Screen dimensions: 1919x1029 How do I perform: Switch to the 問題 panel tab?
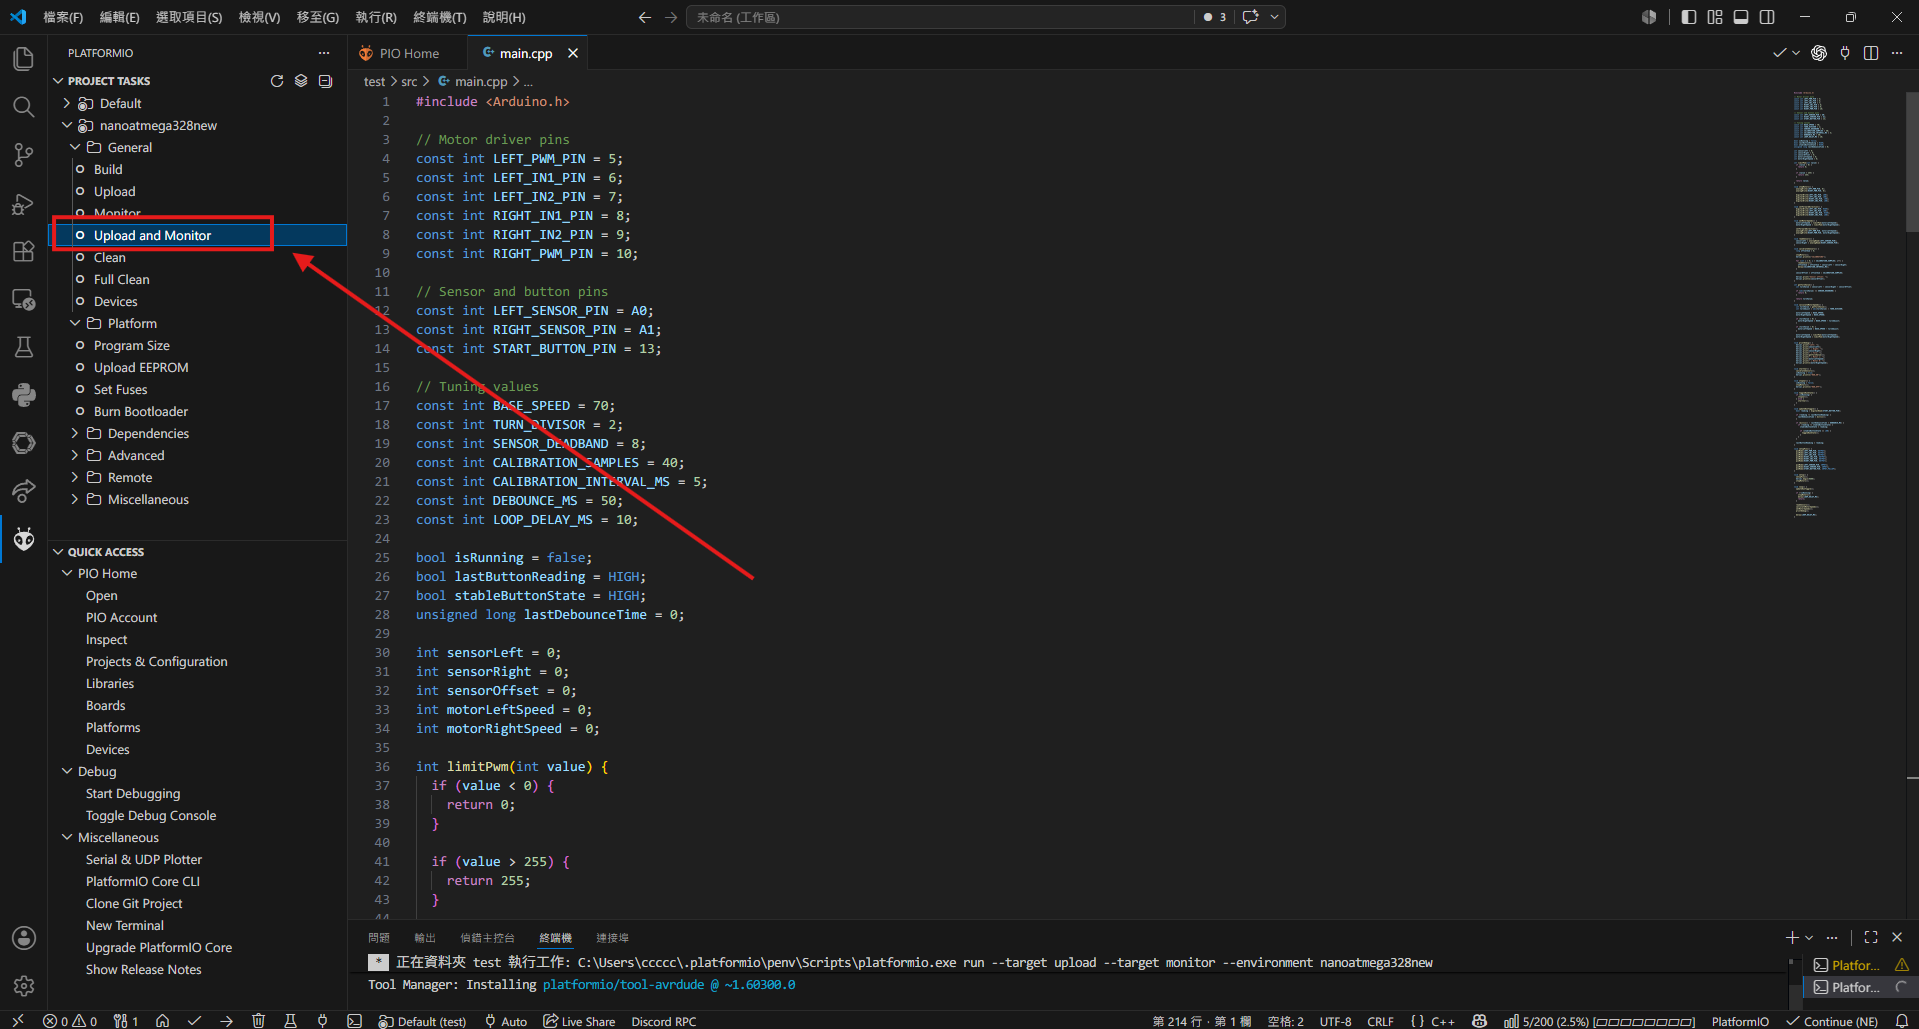(379, 938)
